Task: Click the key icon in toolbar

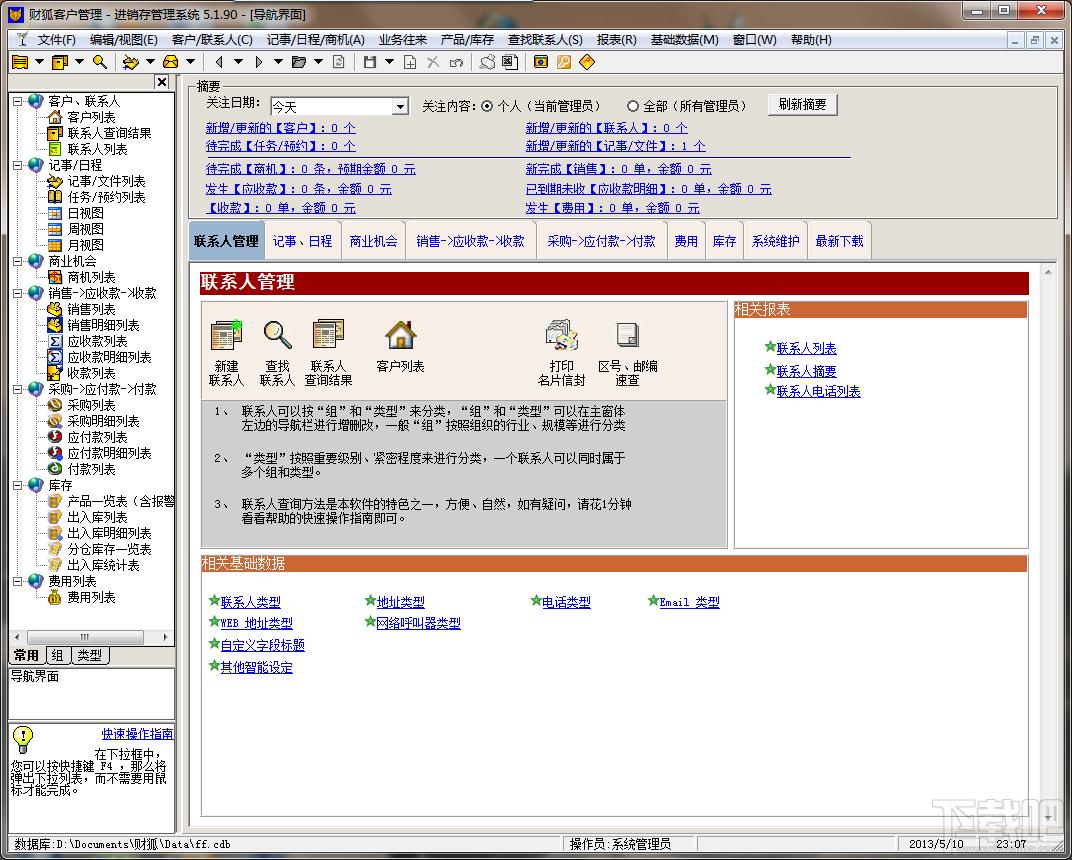Action: coord(563,62)
